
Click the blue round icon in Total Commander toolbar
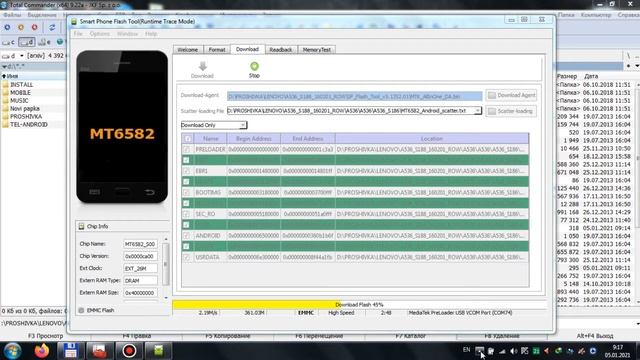pos(7,27)
